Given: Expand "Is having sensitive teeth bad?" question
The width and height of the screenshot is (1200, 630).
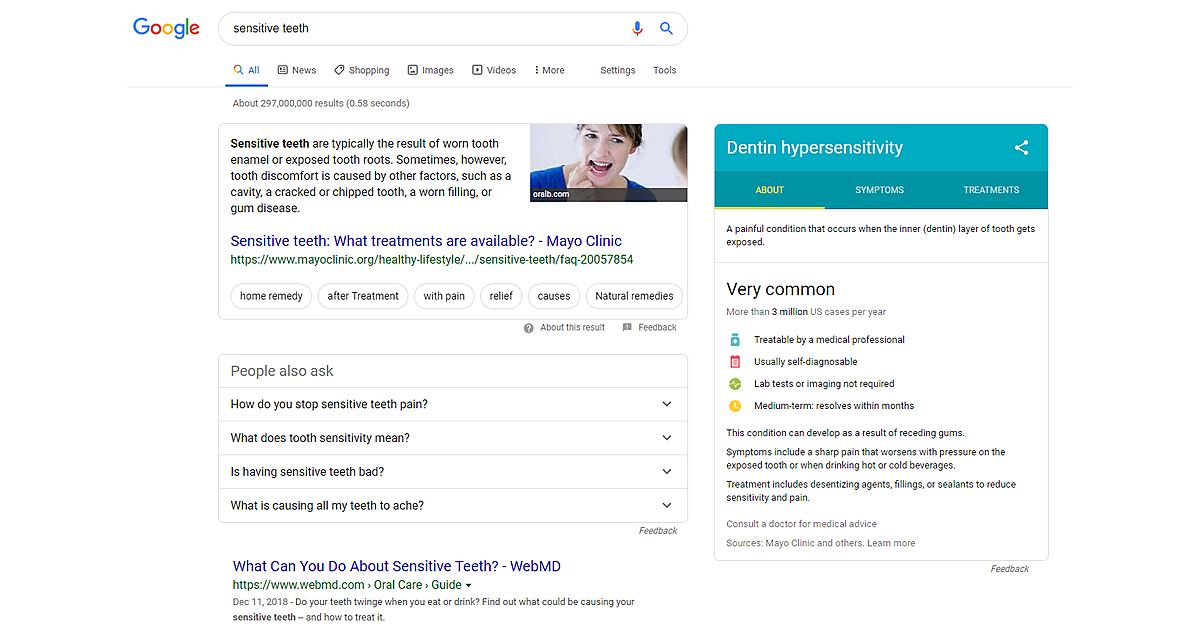Looking at the screenshot, I should [667, 472].
